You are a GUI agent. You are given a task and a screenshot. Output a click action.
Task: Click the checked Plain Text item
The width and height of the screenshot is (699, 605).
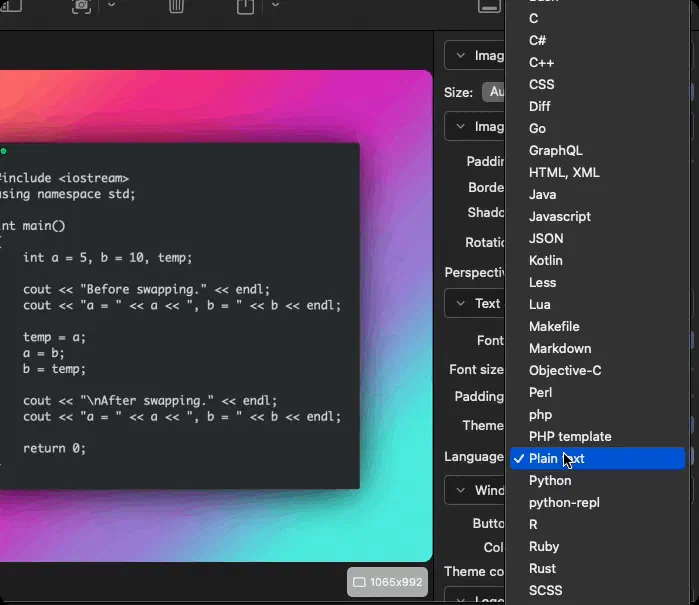click(597, 458)
